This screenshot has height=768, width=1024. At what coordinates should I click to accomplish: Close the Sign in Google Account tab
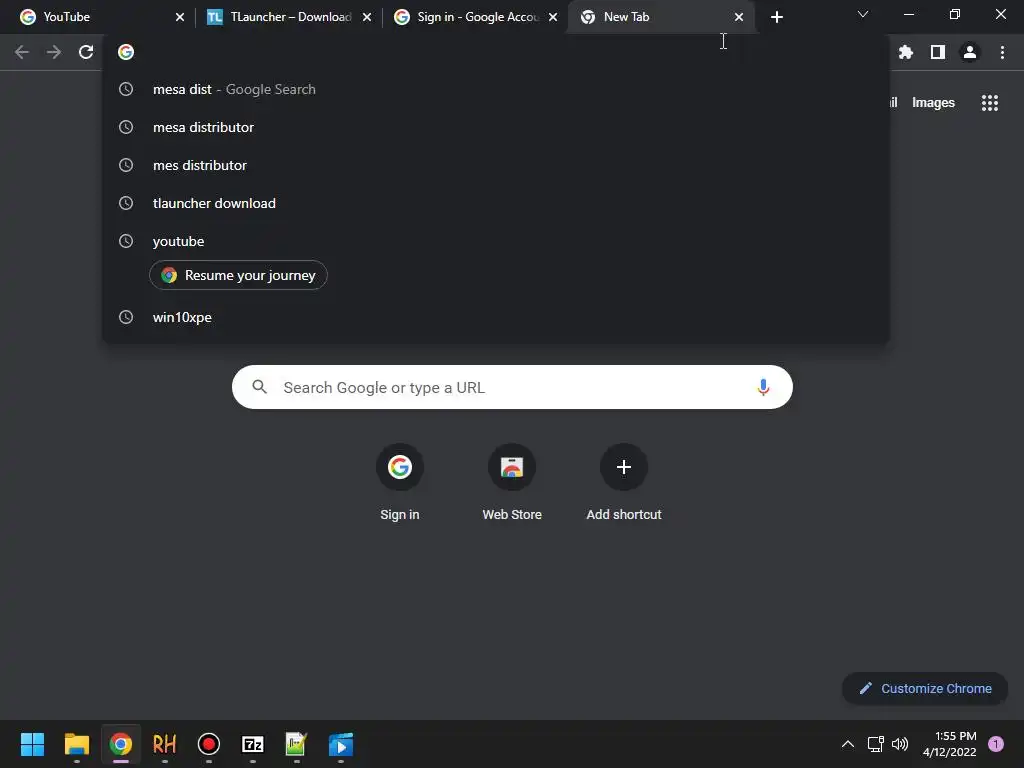click(x=553, y=17)
